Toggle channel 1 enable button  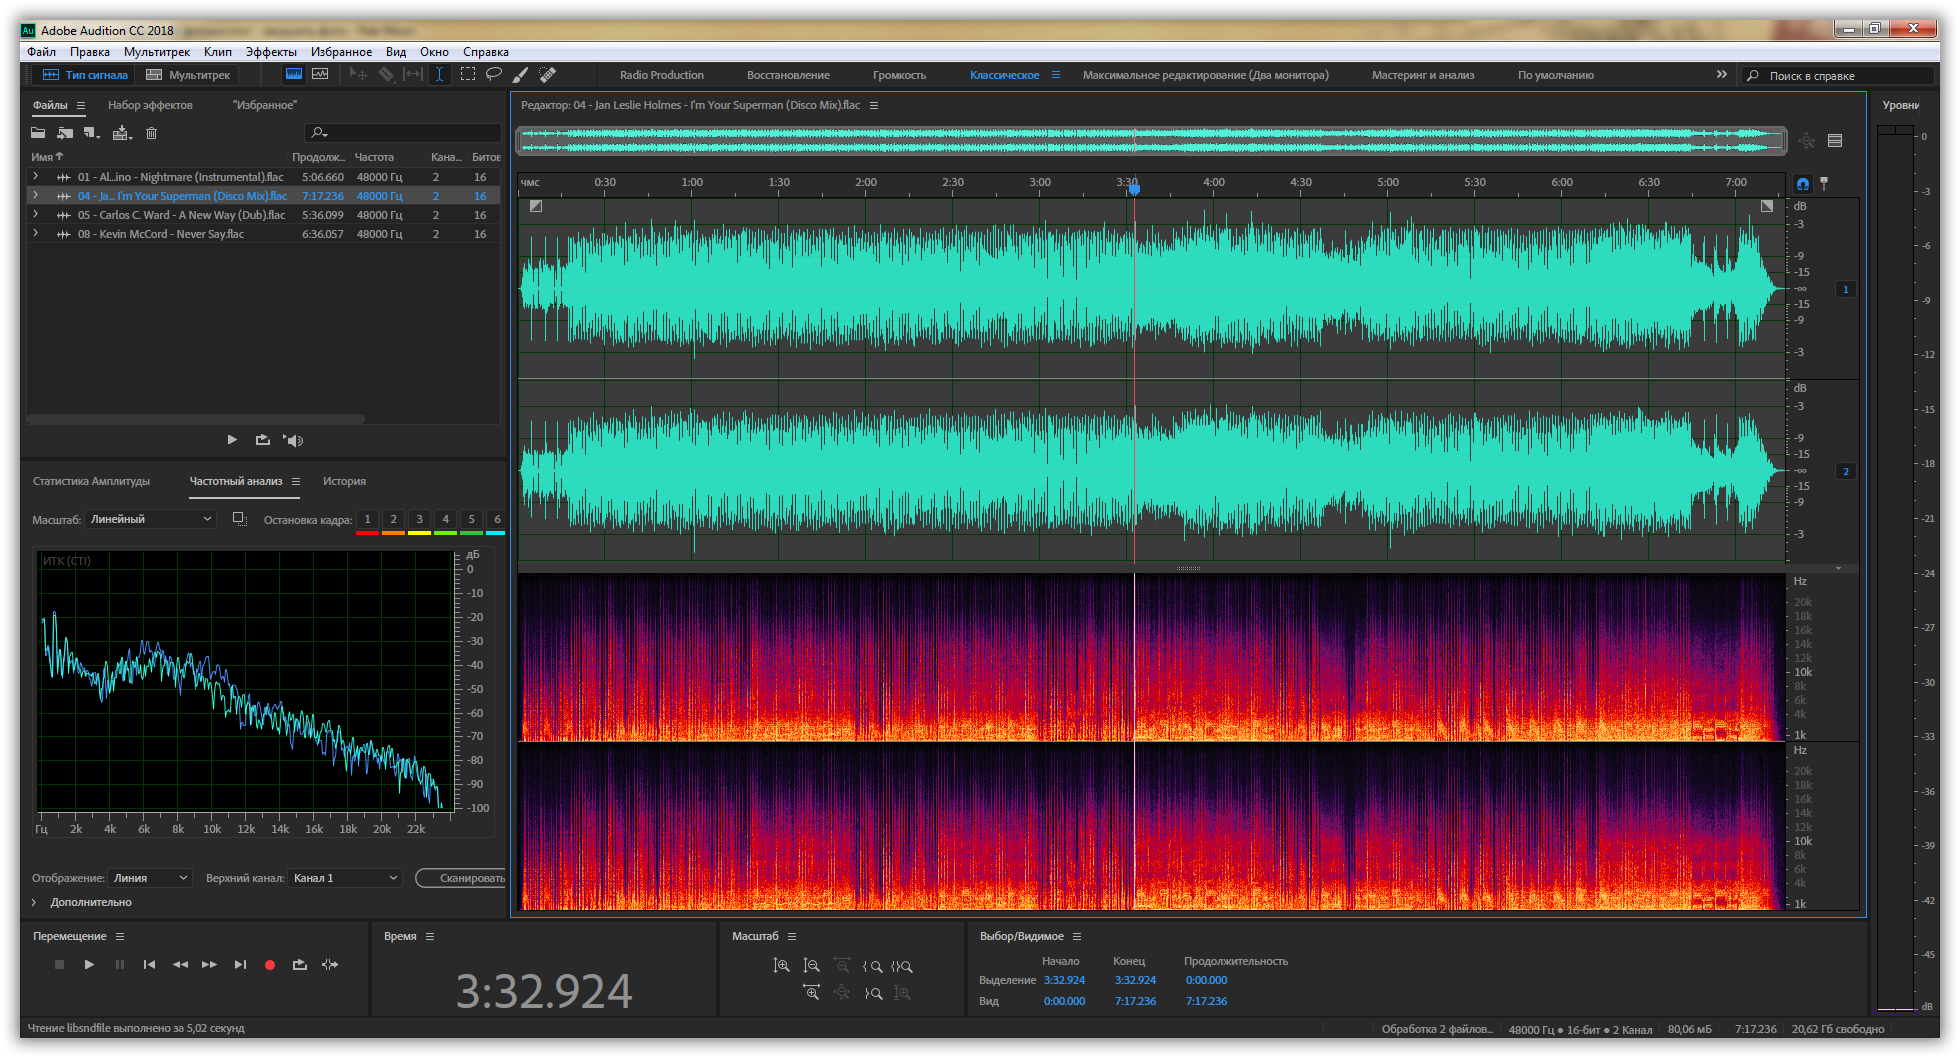tap(1846, 289)
